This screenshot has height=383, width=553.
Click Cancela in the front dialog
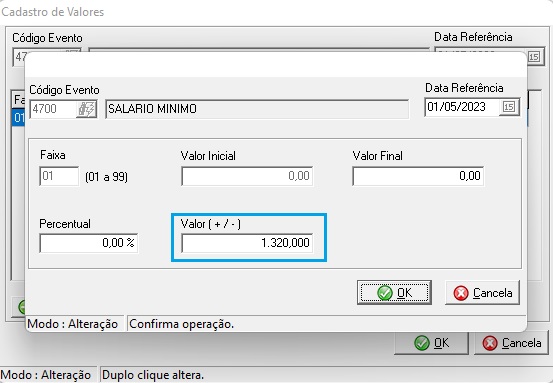coord(482,292)
